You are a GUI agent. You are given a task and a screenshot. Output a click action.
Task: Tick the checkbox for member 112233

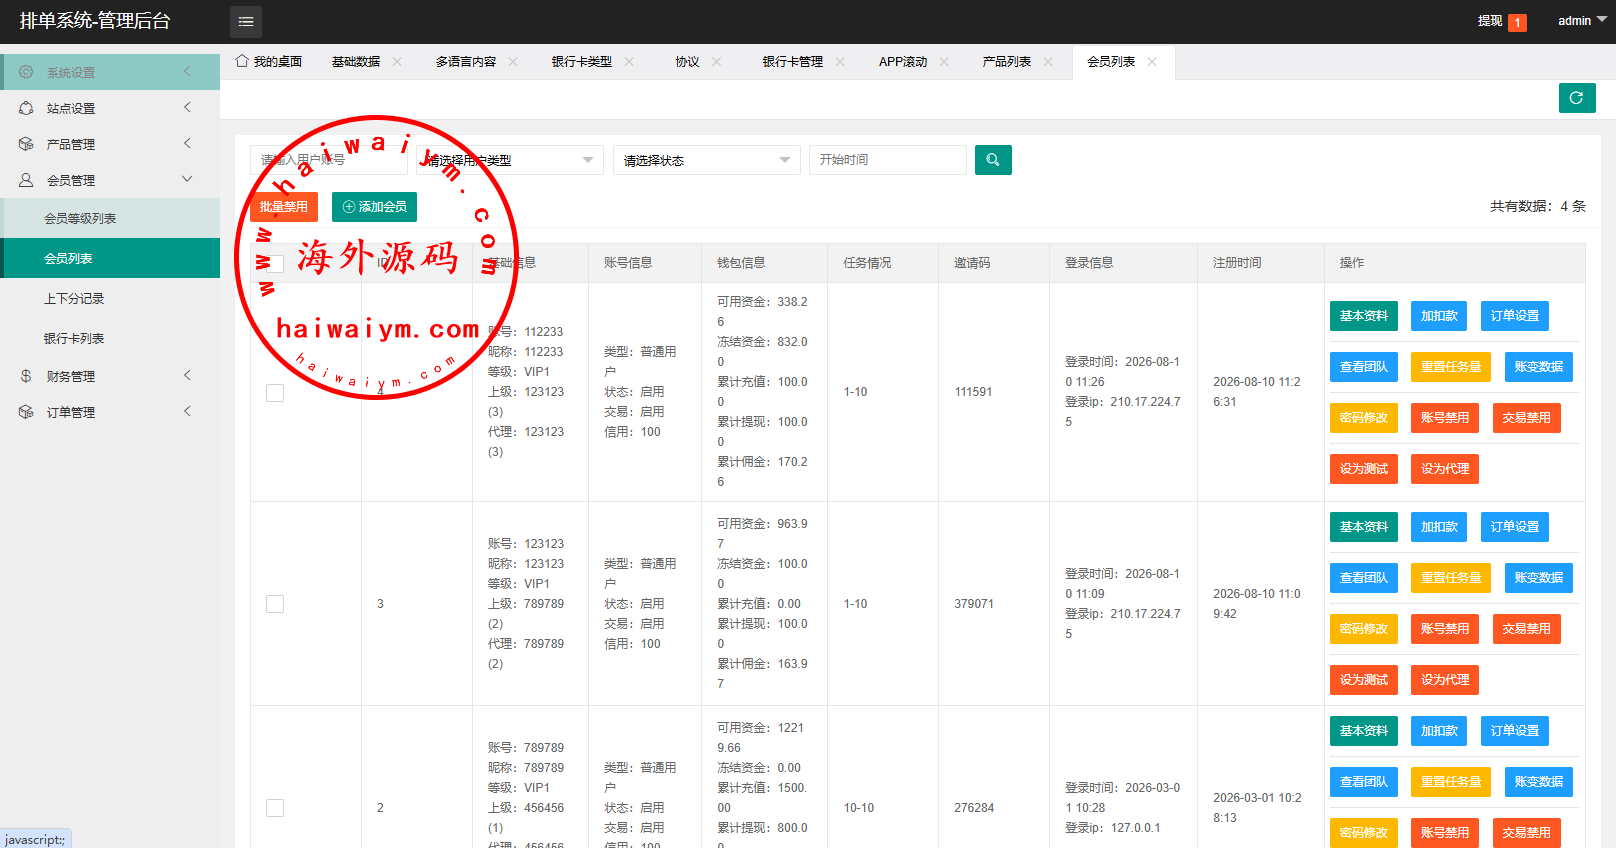tap(275, 393)
